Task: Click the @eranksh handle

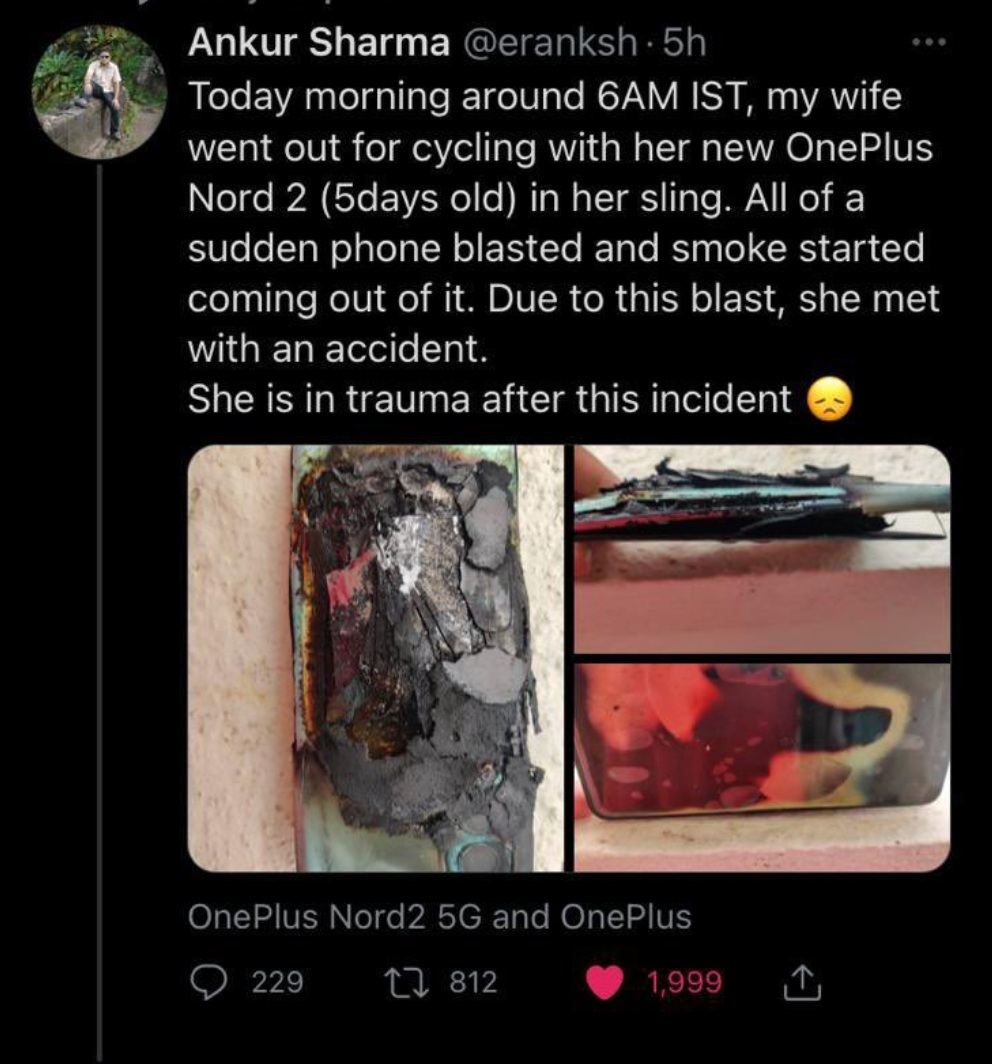Action: pos(547,42)
